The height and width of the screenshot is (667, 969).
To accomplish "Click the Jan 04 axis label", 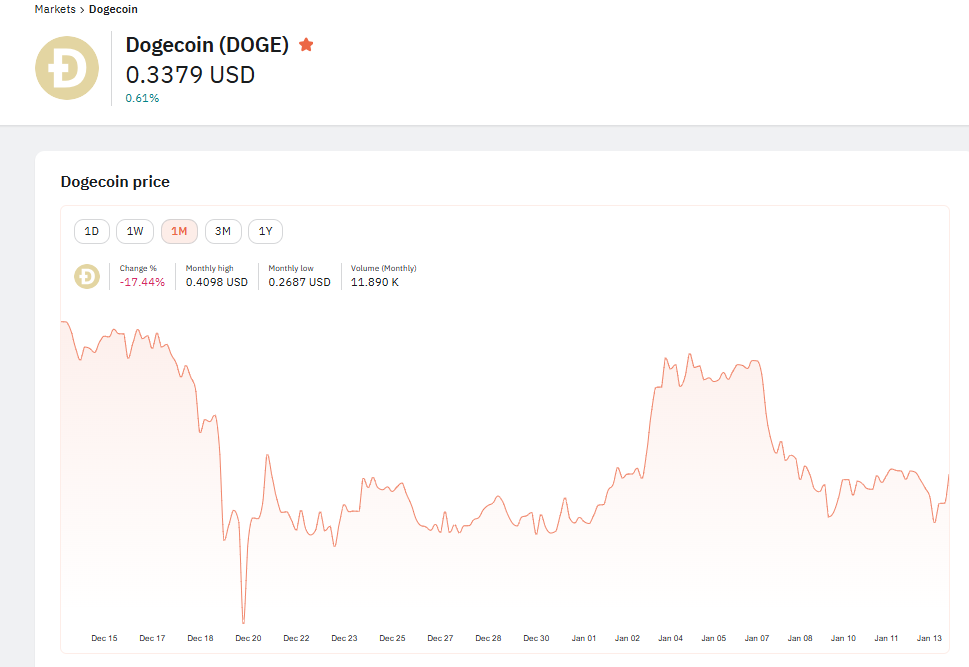I will pyautogui.click(x=671, y=638).
